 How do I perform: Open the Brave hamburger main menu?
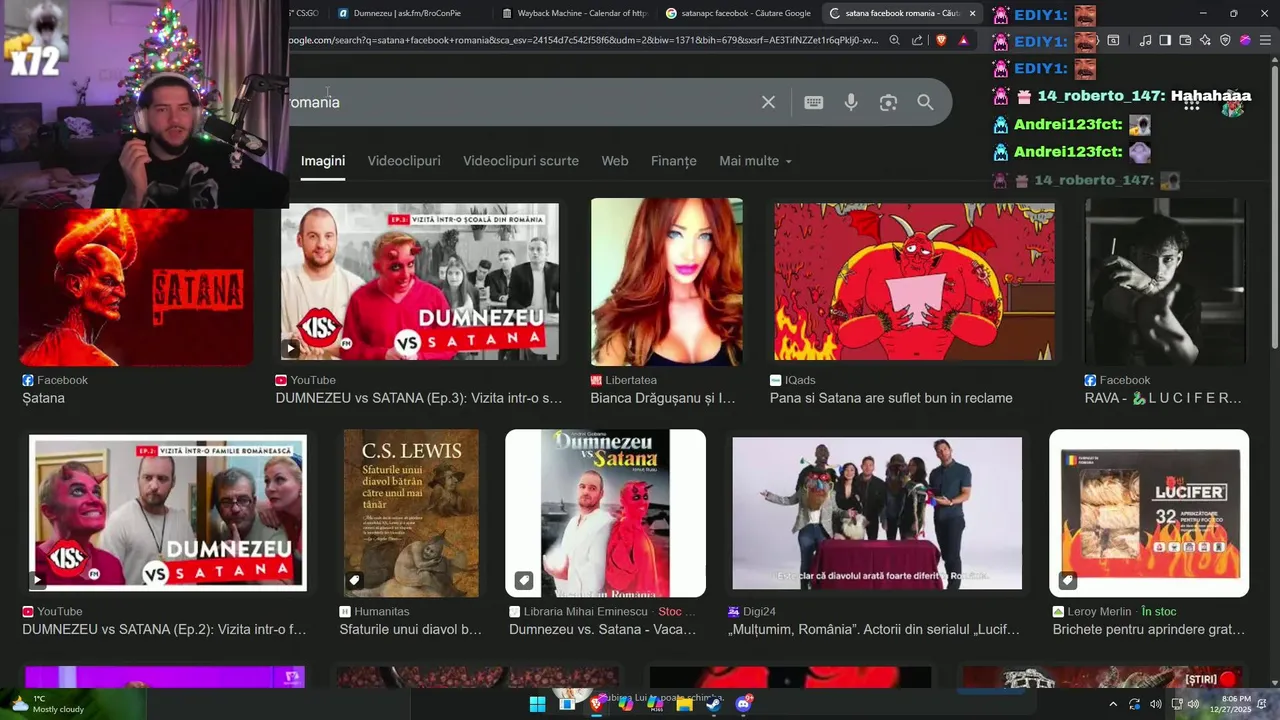(x=1265, y=41)
